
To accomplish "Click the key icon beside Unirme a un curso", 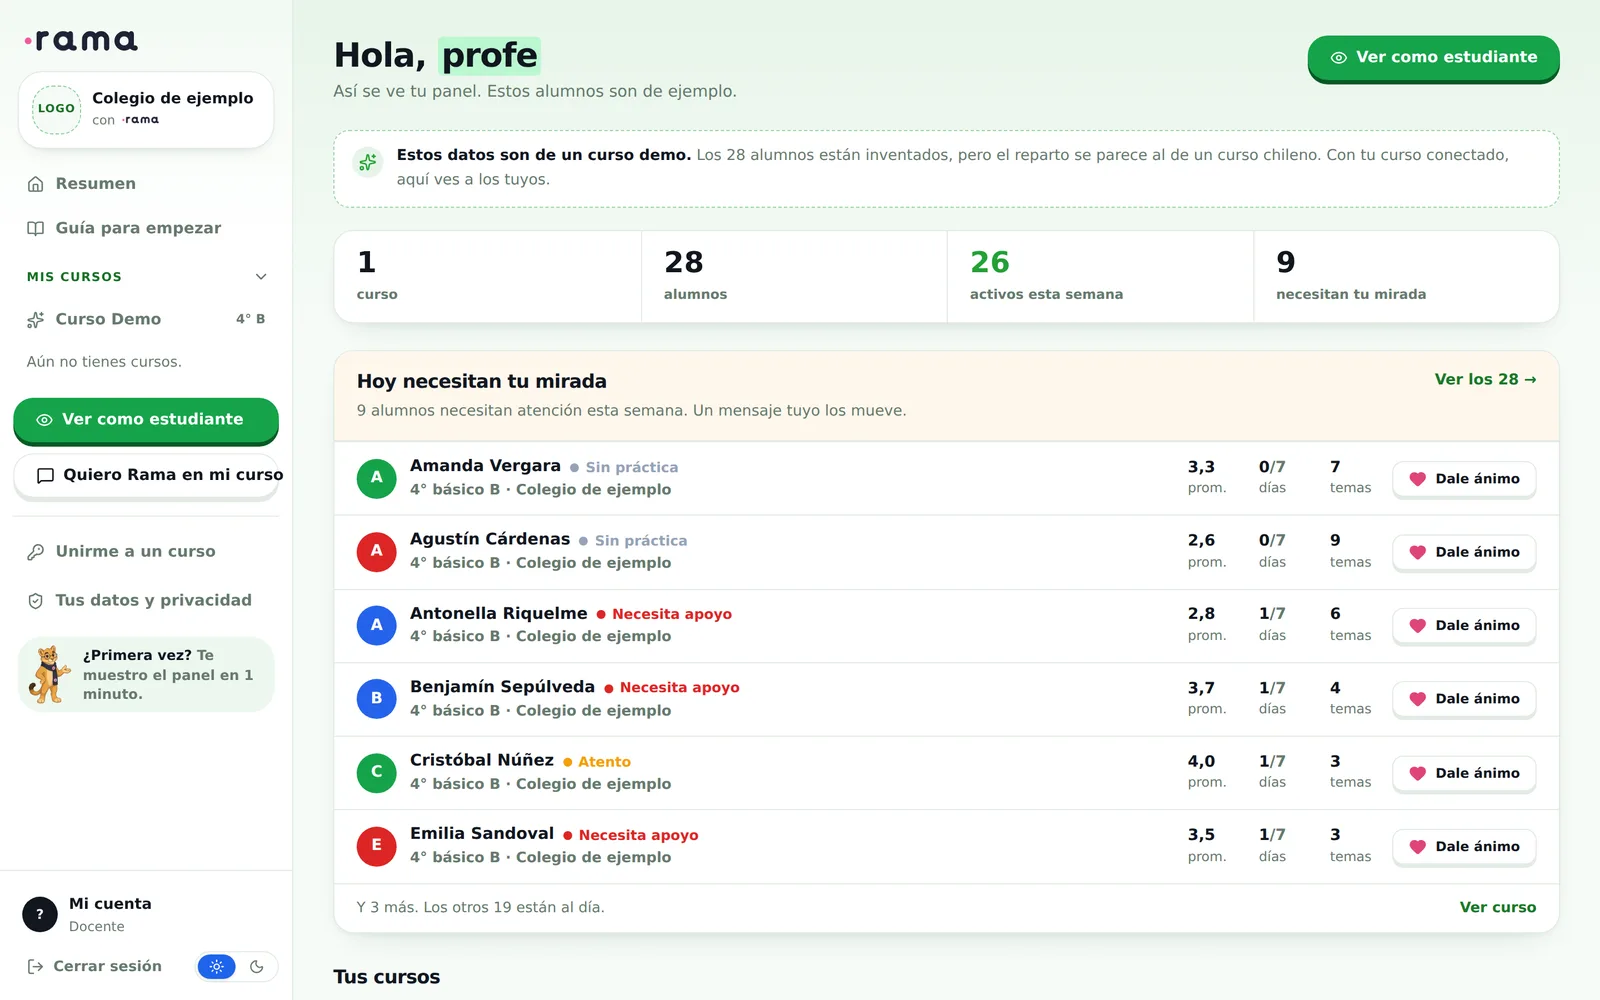I will [36, 552].
